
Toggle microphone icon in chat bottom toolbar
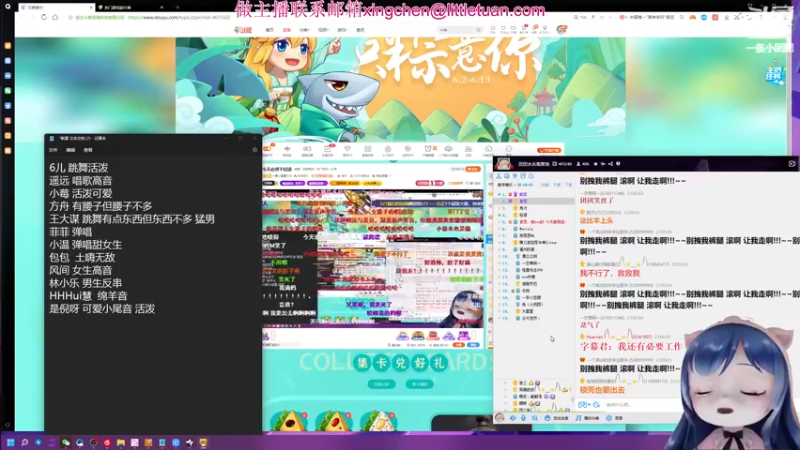(x=523, y=418)
